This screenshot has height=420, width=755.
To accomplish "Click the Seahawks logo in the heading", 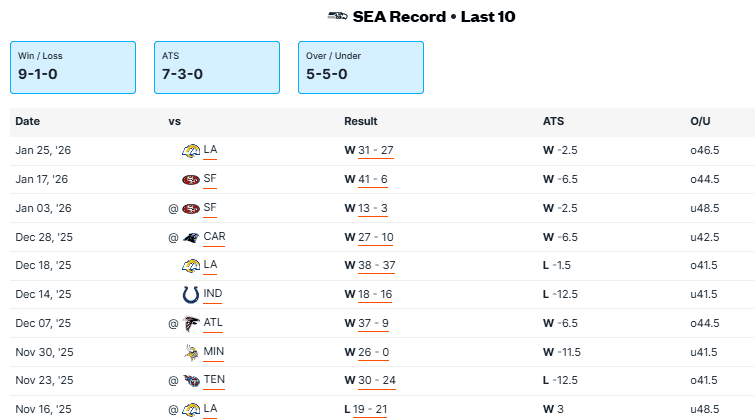I will point(338,16).
